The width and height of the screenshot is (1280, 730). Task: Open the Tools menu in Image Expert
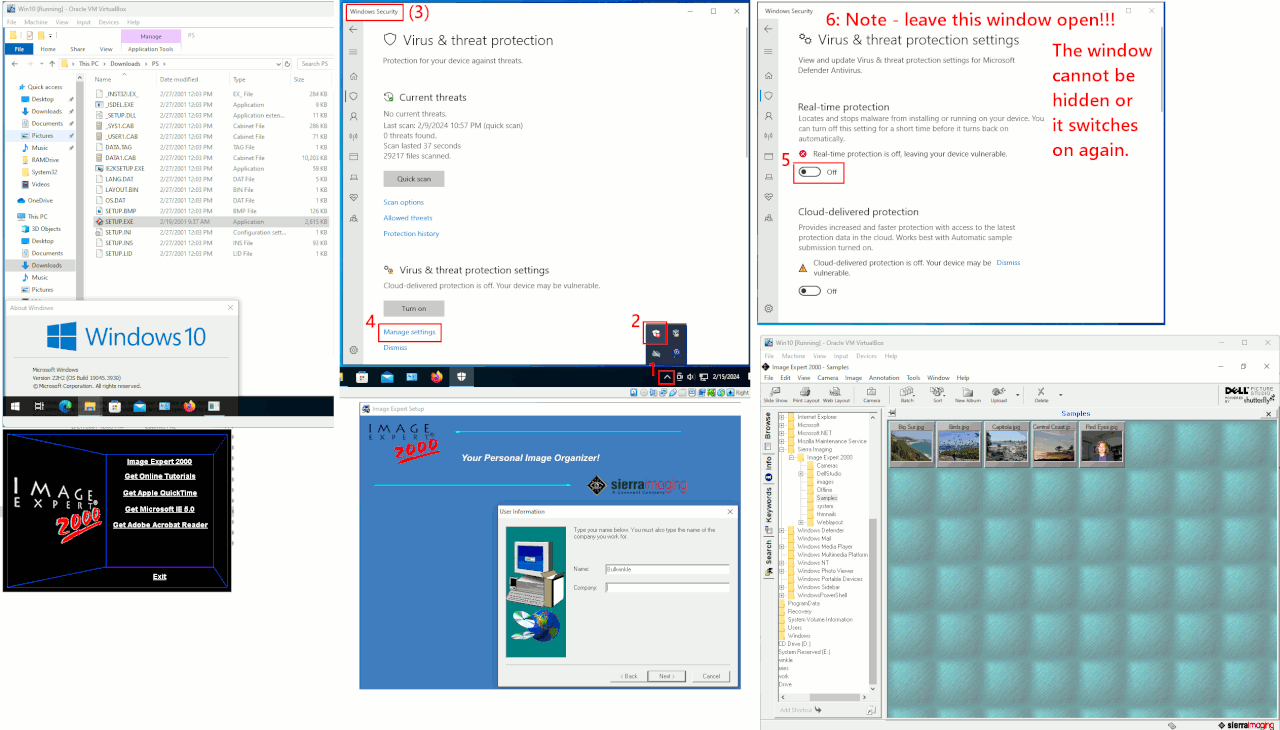[x=913, y=378]
